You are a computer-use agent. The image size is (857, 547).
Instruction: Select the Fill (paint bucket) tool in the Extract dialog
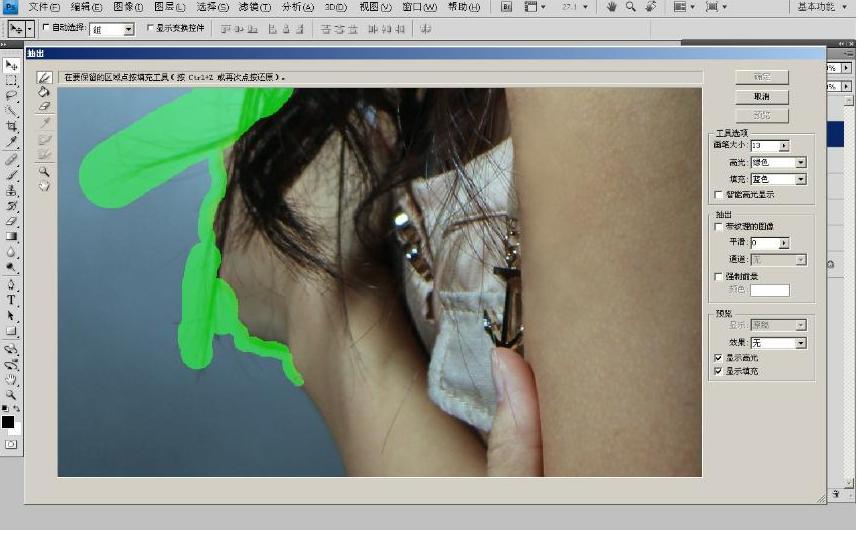[44, 92]
